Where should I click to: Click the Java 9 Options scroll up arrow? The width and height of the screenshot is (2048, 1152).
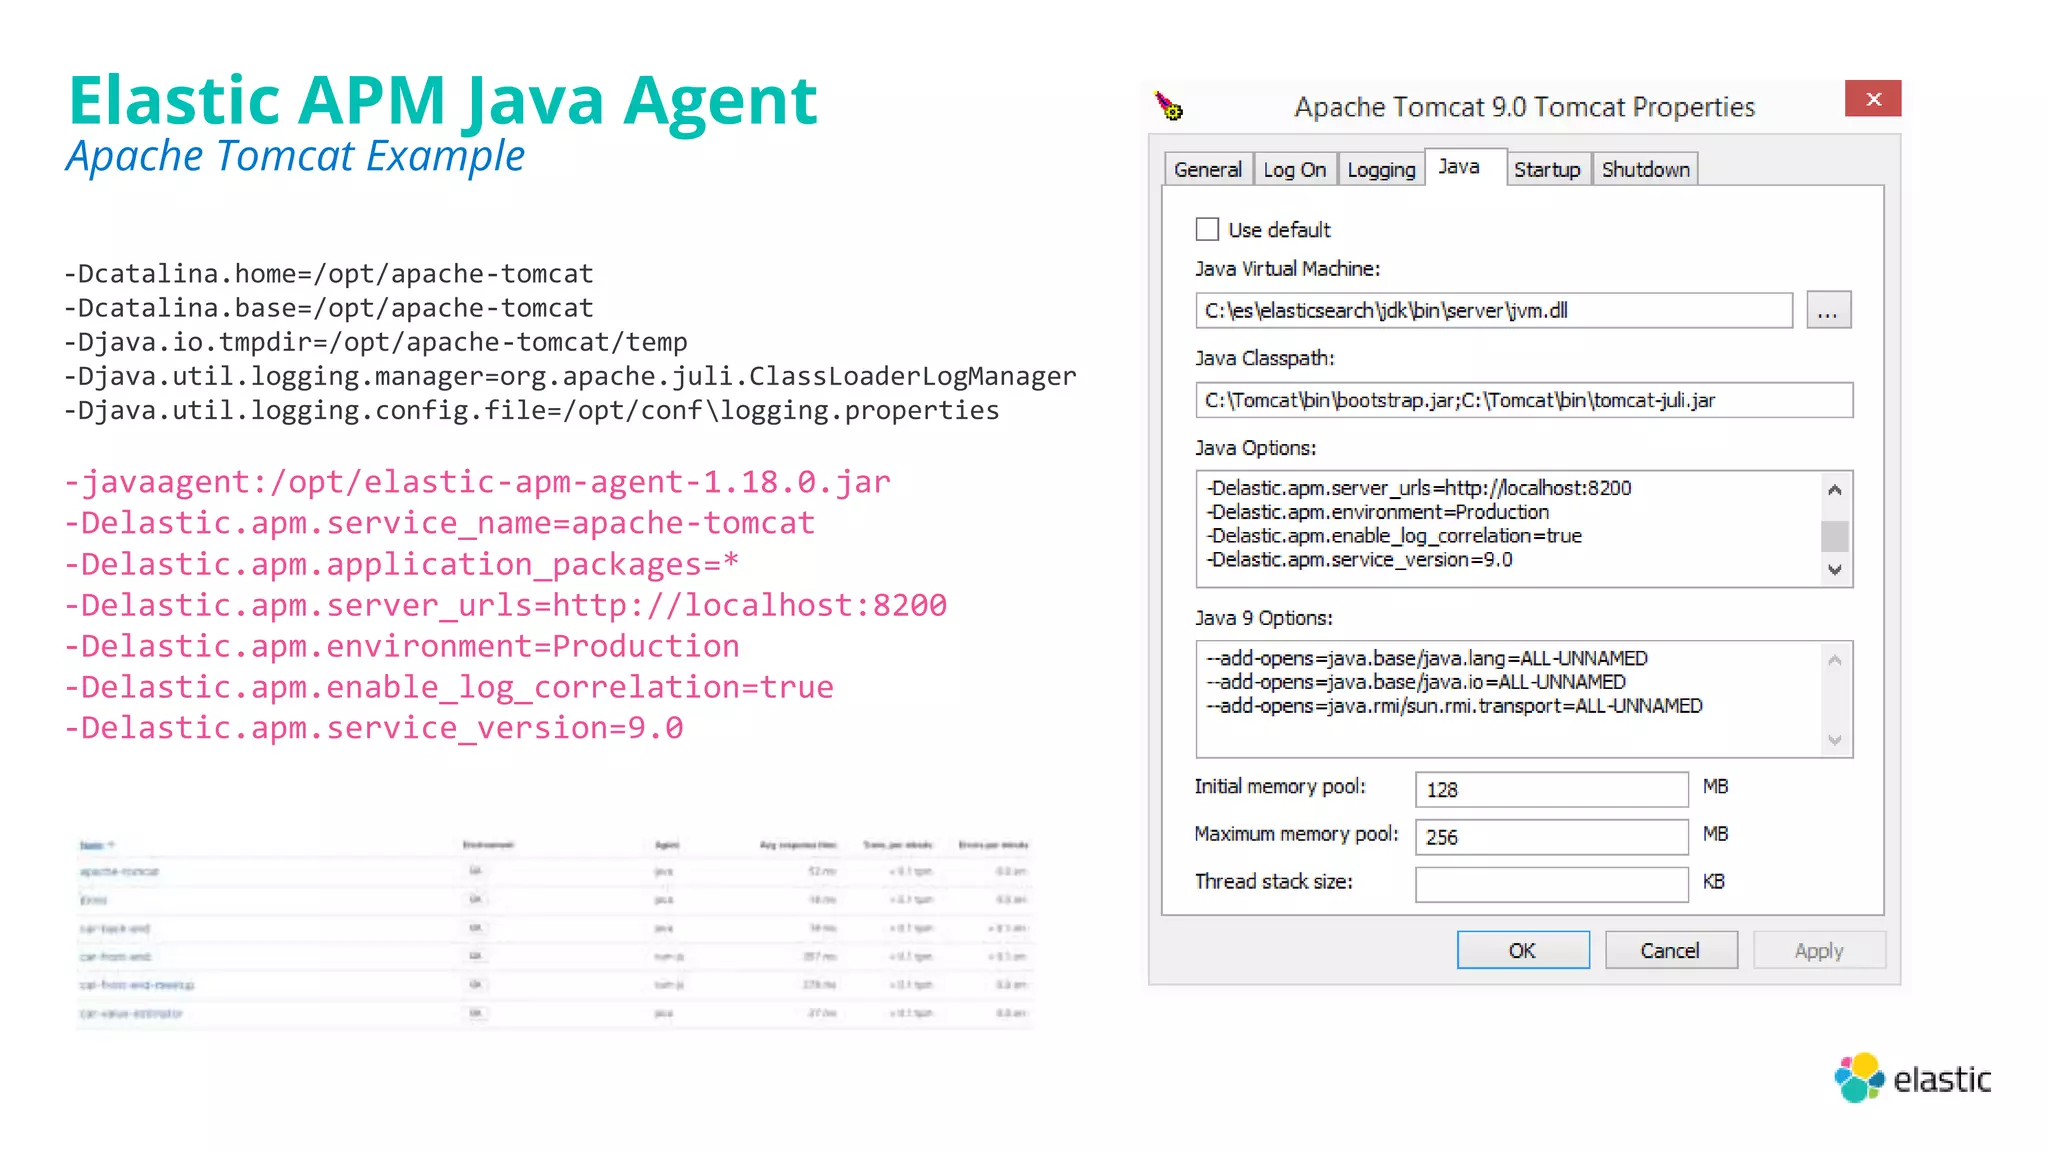click(1834, 660)
